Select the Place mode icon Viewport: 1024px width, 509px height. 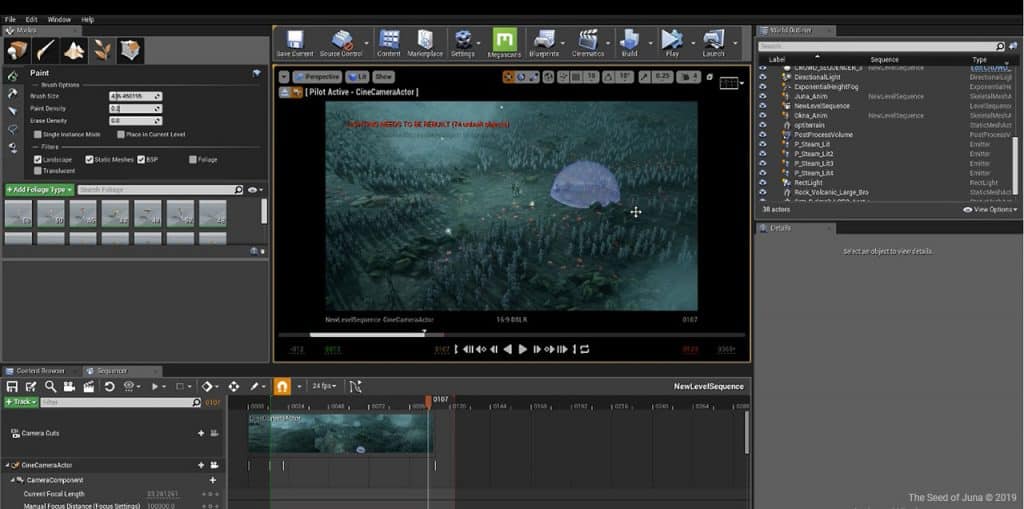[17, 51]
